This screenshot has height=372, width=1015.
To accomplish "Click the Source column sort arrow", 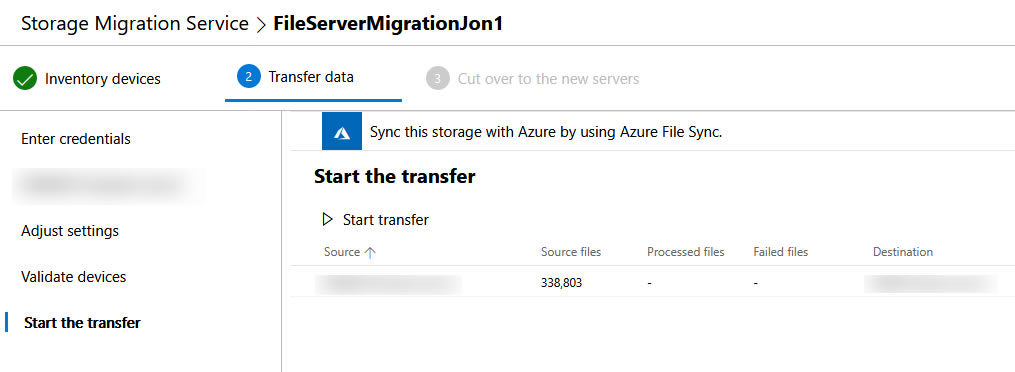I will point(370,253).
